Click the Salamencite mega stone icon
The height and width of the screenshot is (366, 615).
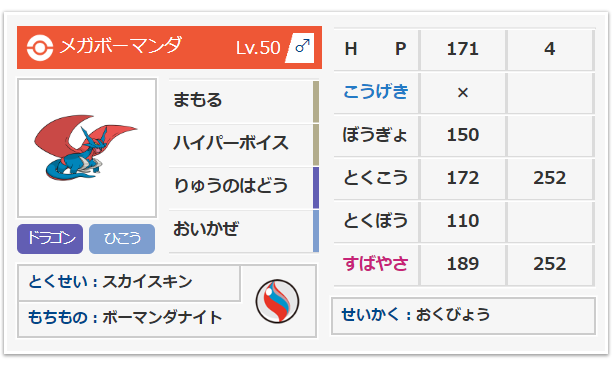click(278, 301)
